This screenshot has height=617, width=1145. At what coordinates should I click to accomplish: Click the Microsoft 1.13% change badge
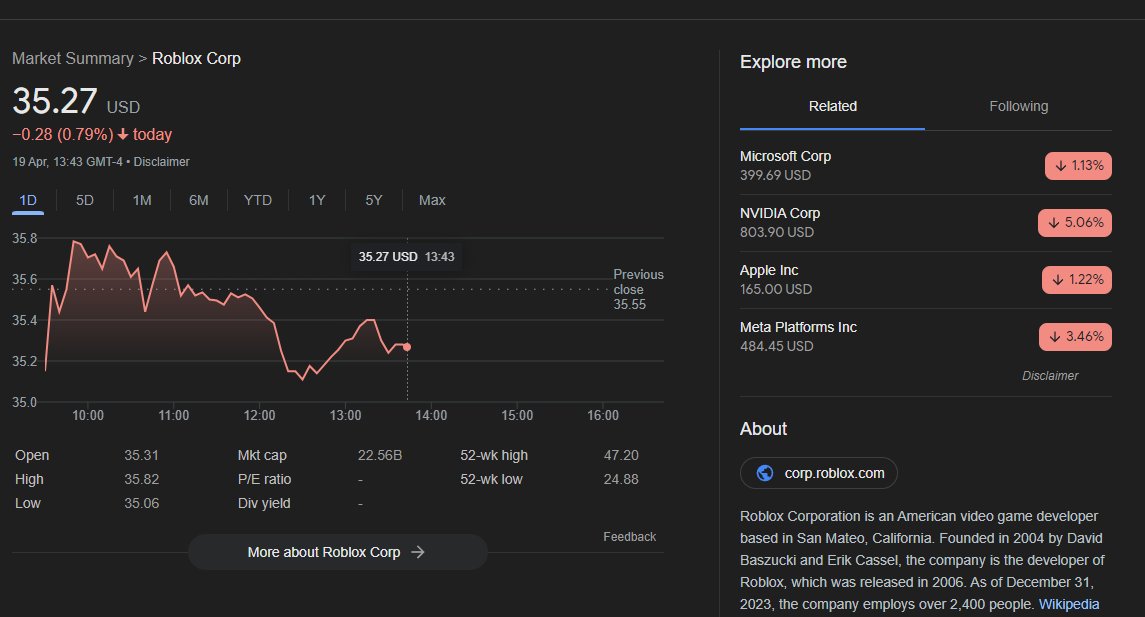[x=1079, y=166]
